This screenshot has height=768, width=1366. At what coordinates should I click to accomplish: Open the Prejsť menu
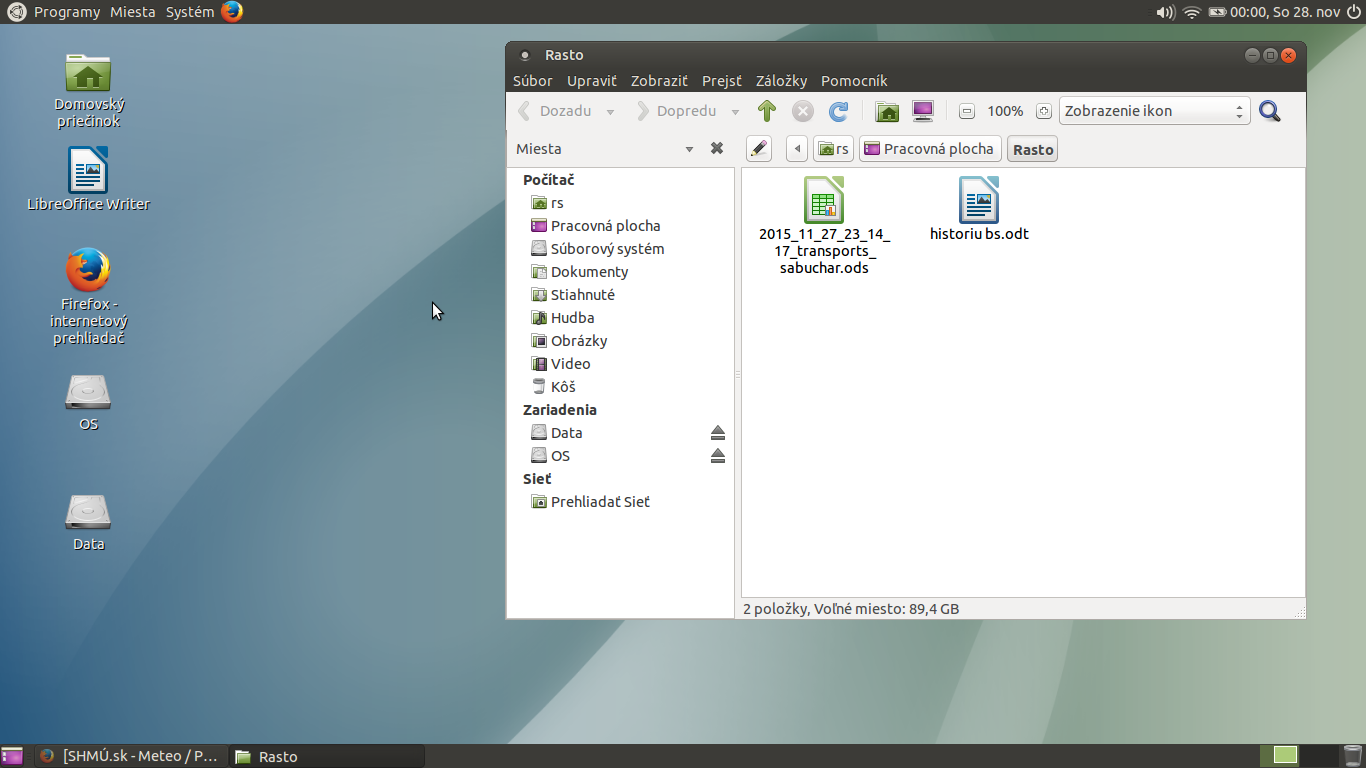(x=722, y=81)
